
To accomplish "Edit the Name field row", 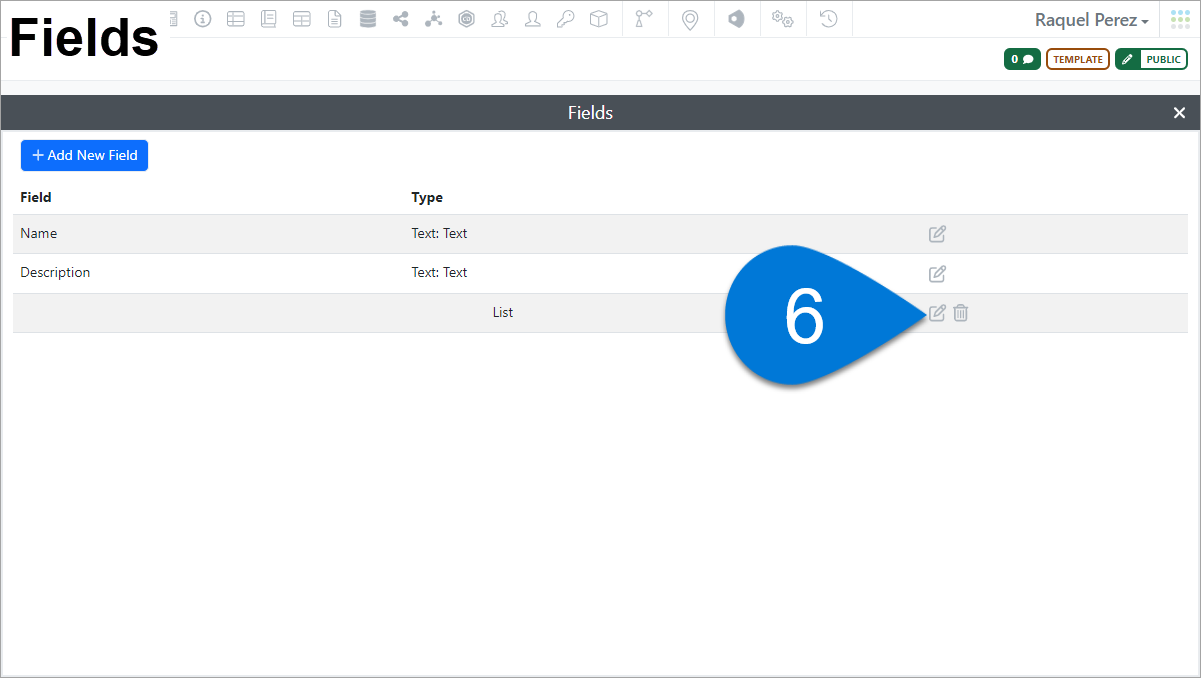I will pos(937,234).
